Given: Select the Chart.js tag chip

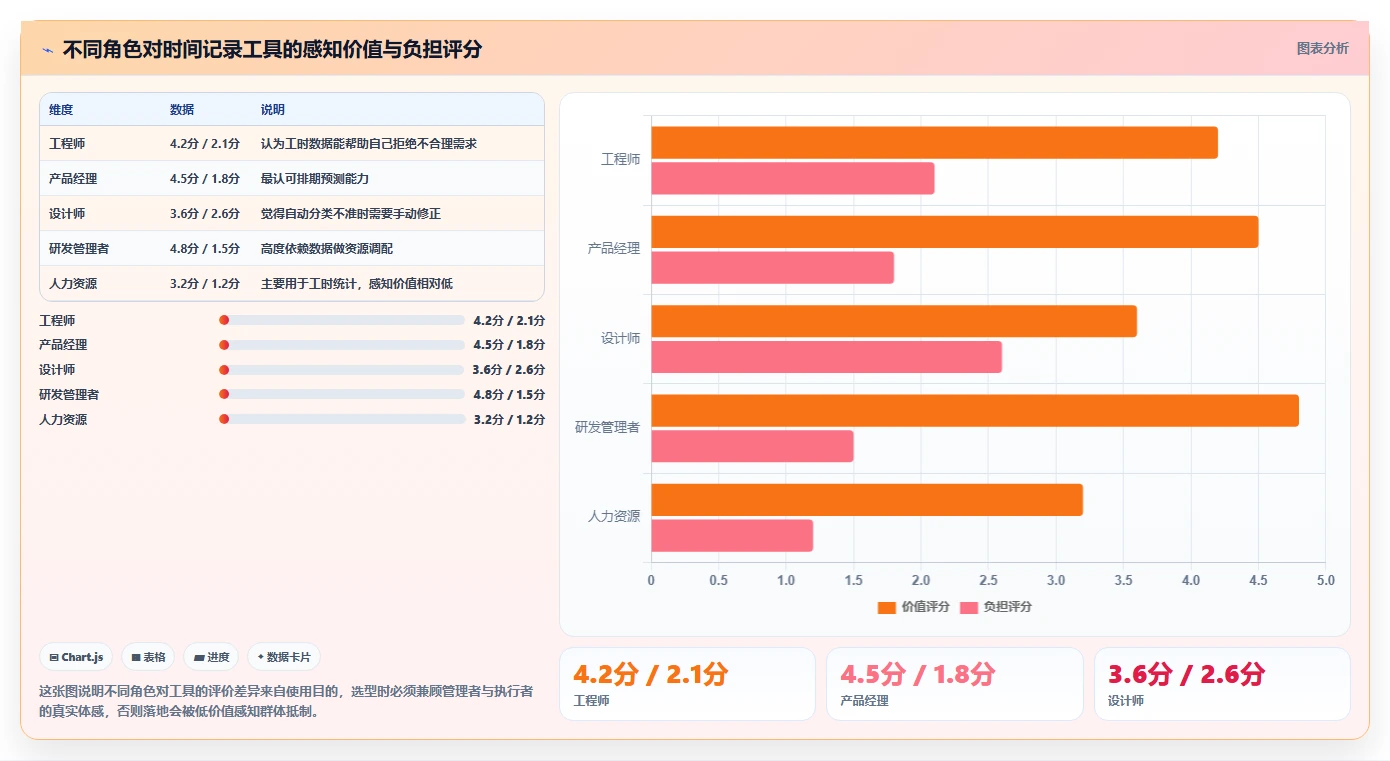Looking at the screenshot, I should (x=77, y=657).
